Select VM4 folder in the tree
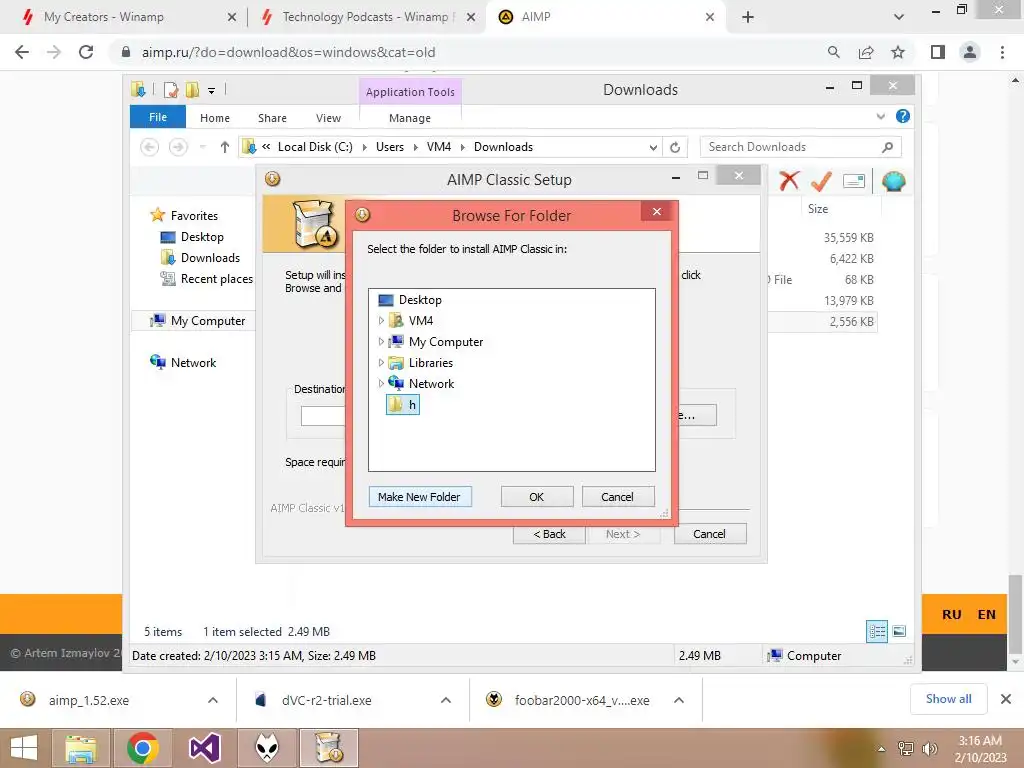The image size is (1024, 768). tap(421, 321)
